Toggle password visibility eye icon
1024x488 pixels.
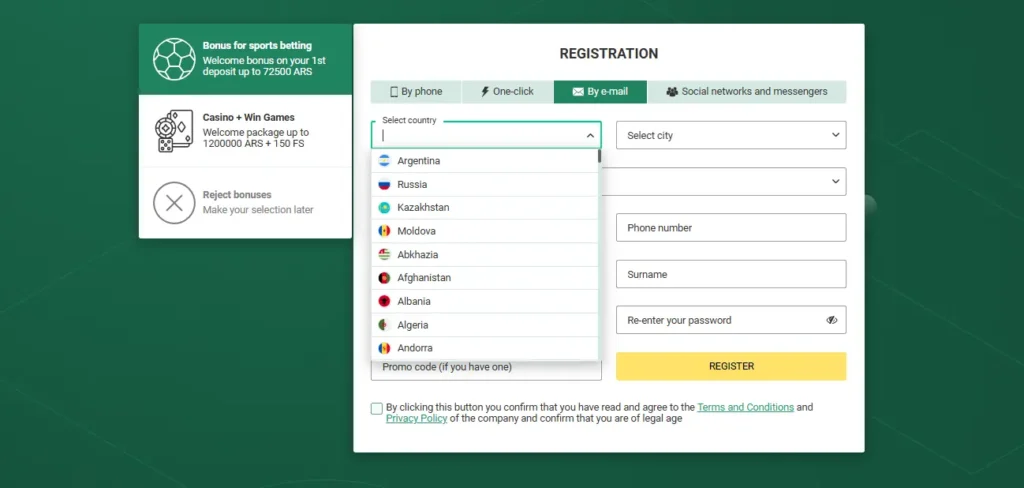coord(831,320)
